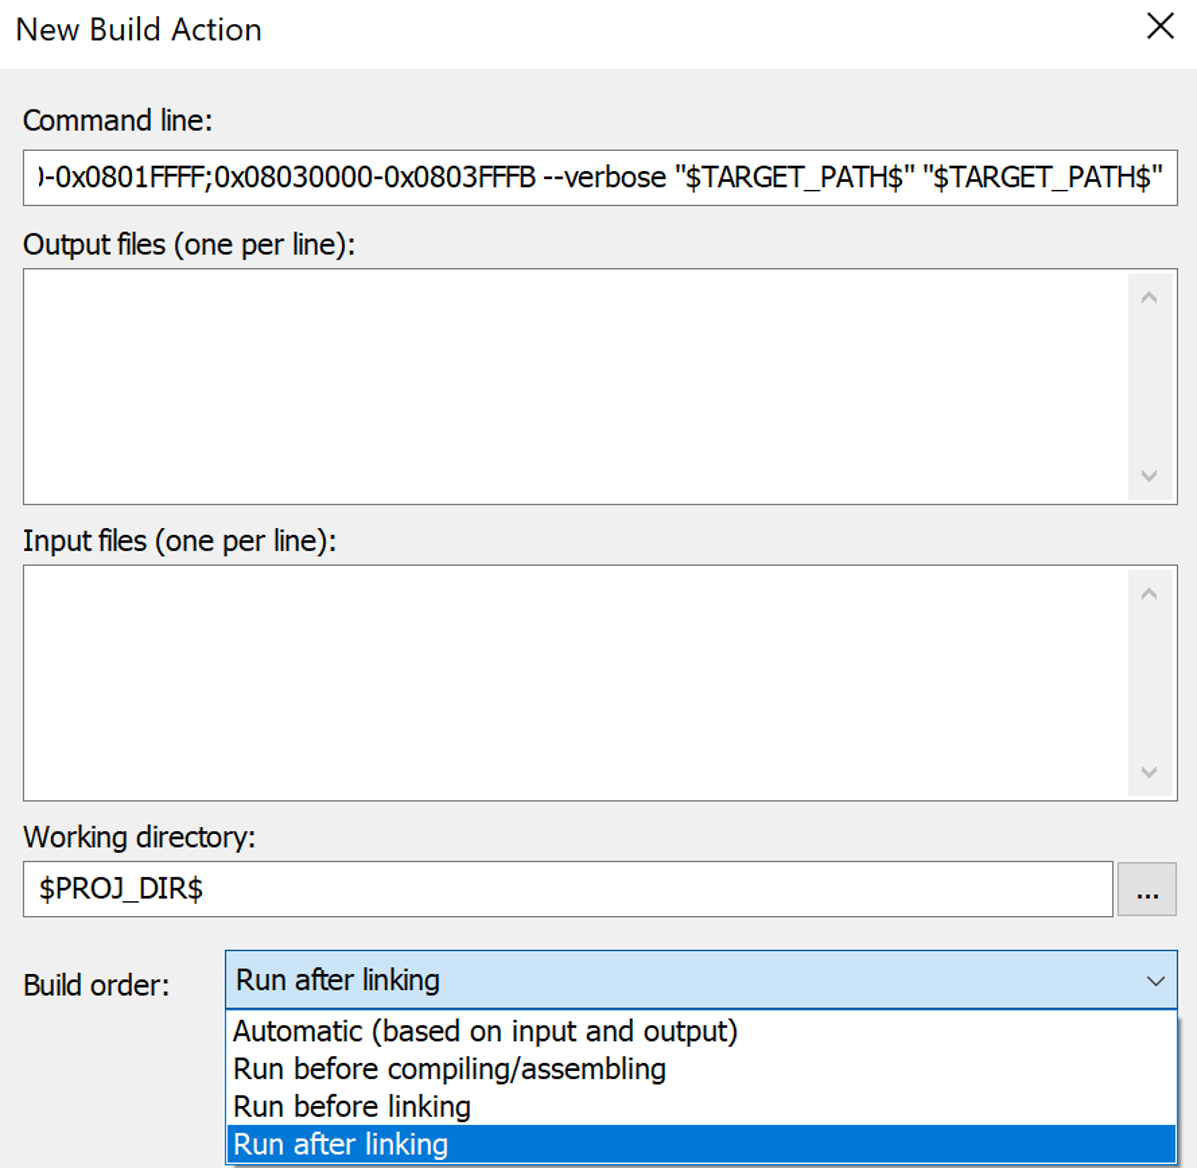Open the Build order dropdown chevron
This screenshot has width=1197, height=1168.
[x=1156, y=981]
